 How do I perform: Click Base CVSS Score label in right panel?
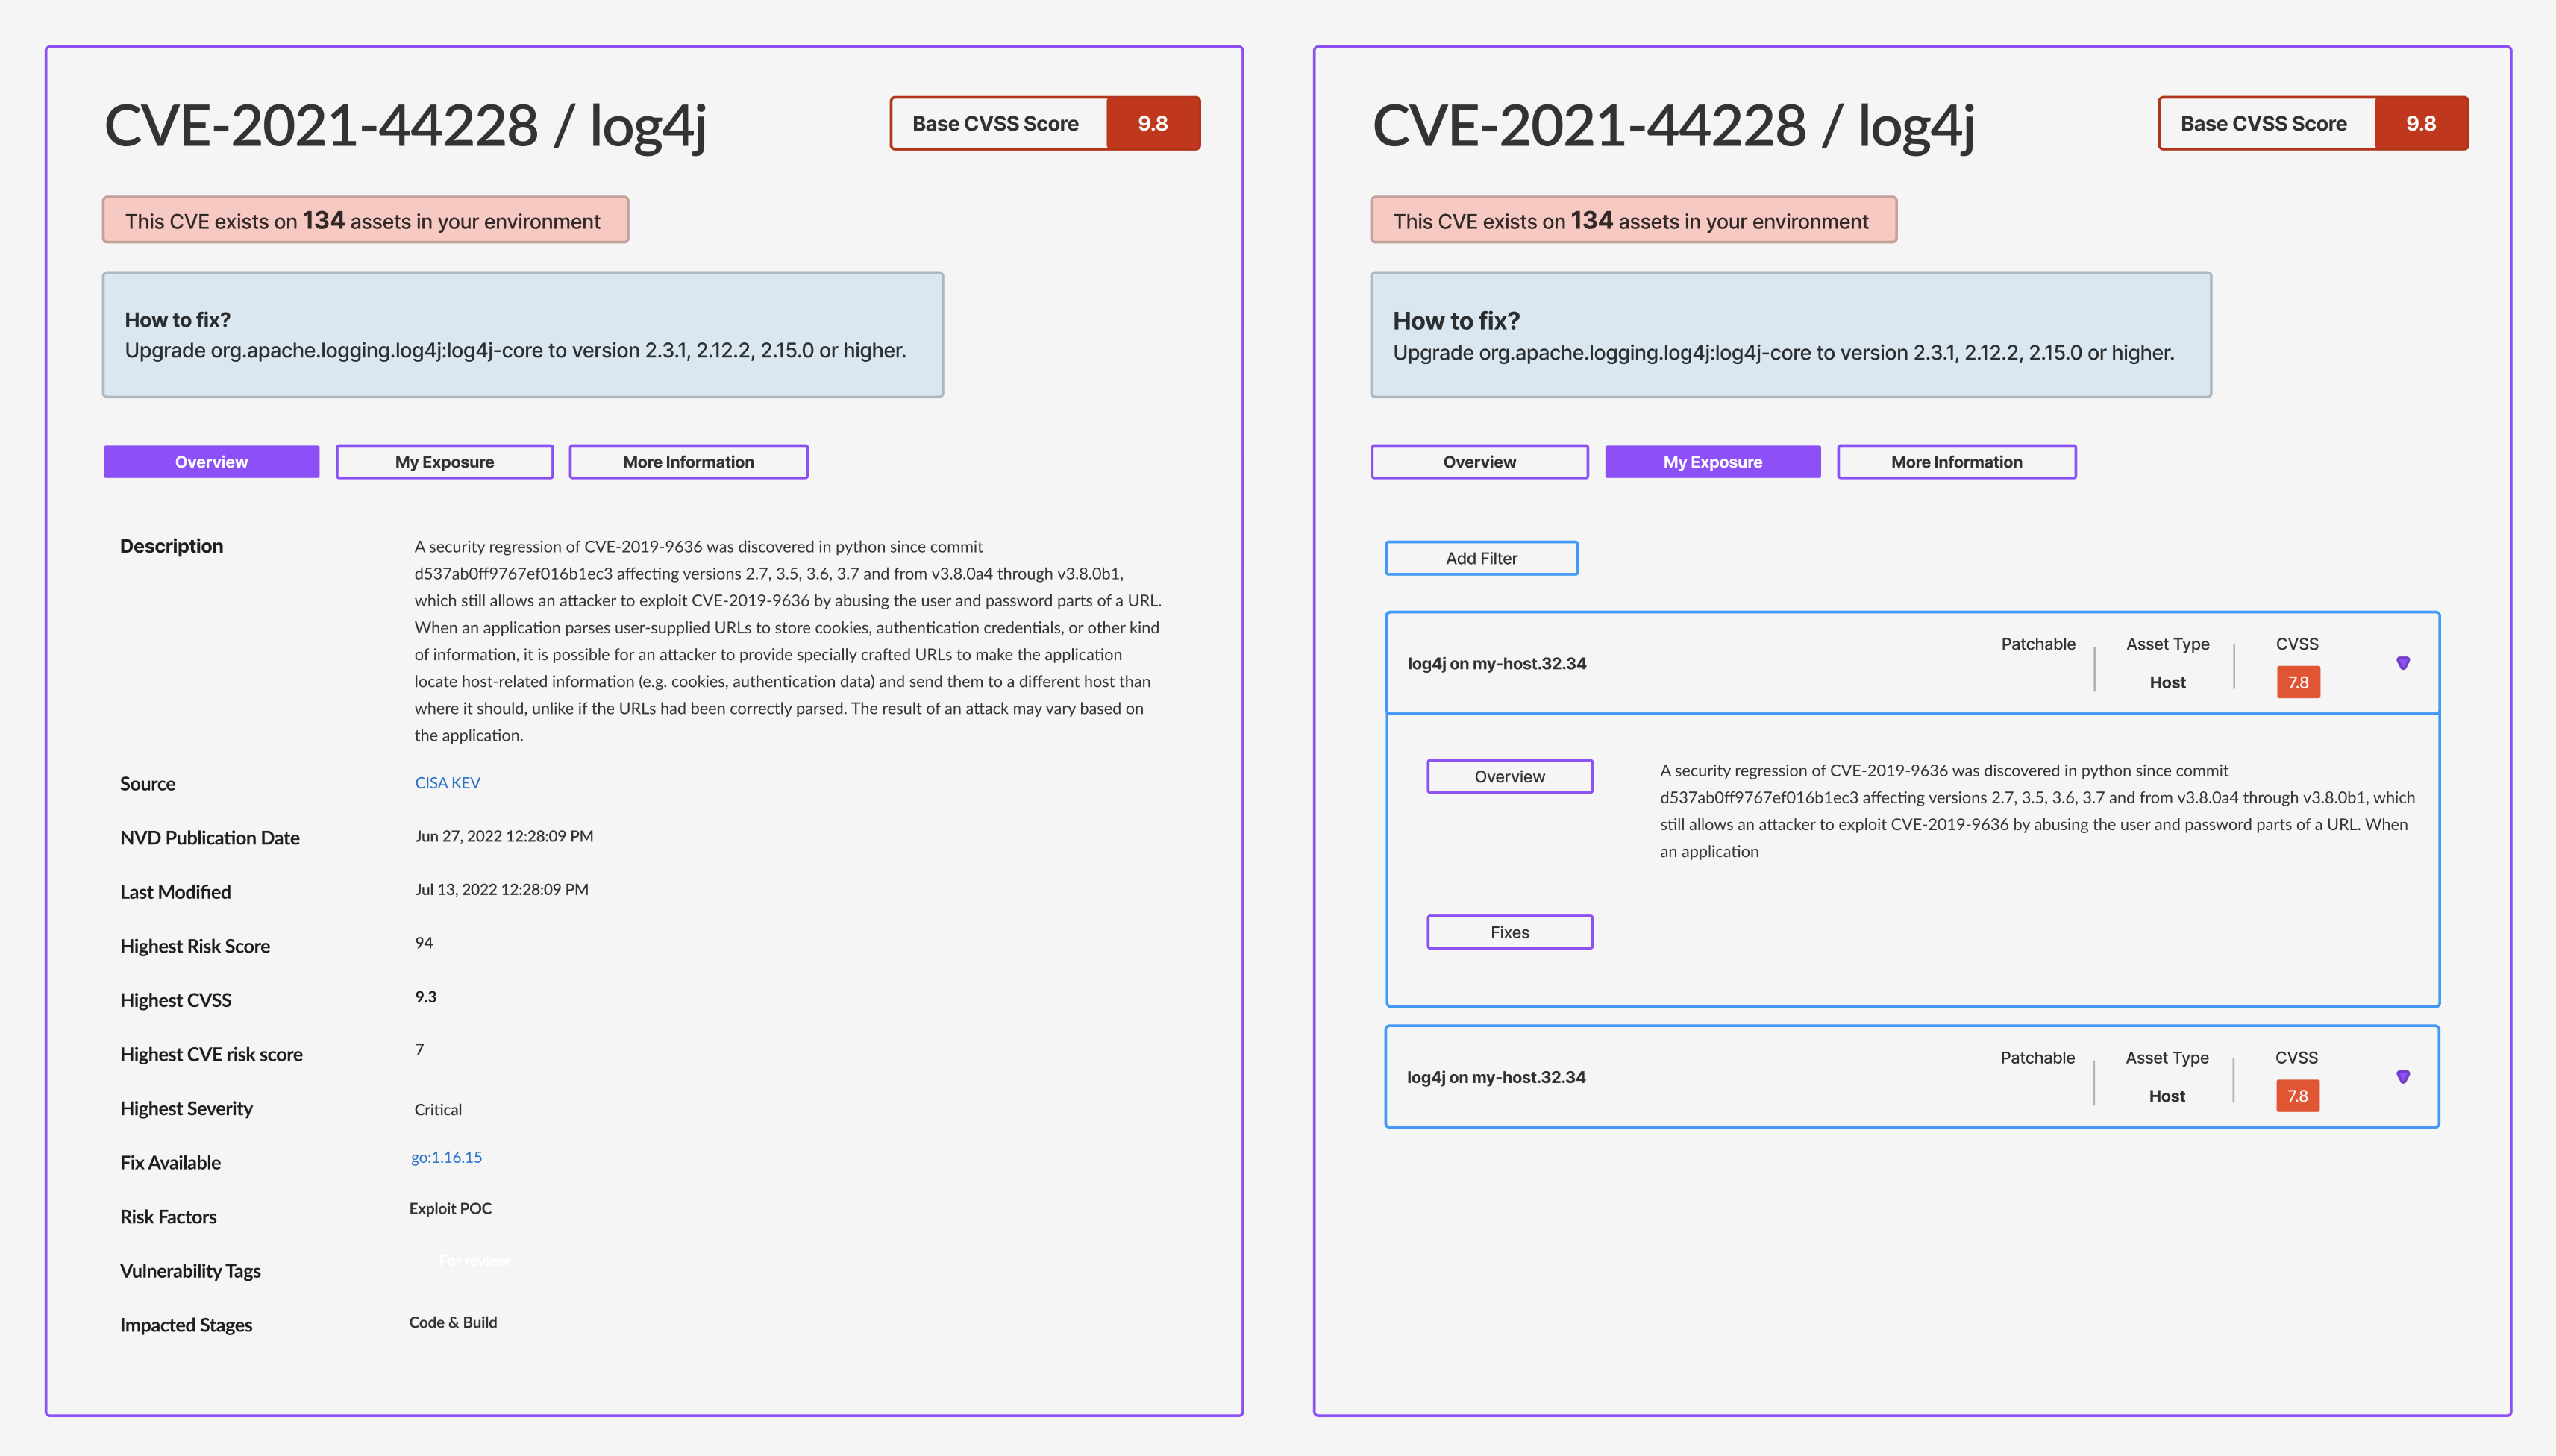point(2263,124)
